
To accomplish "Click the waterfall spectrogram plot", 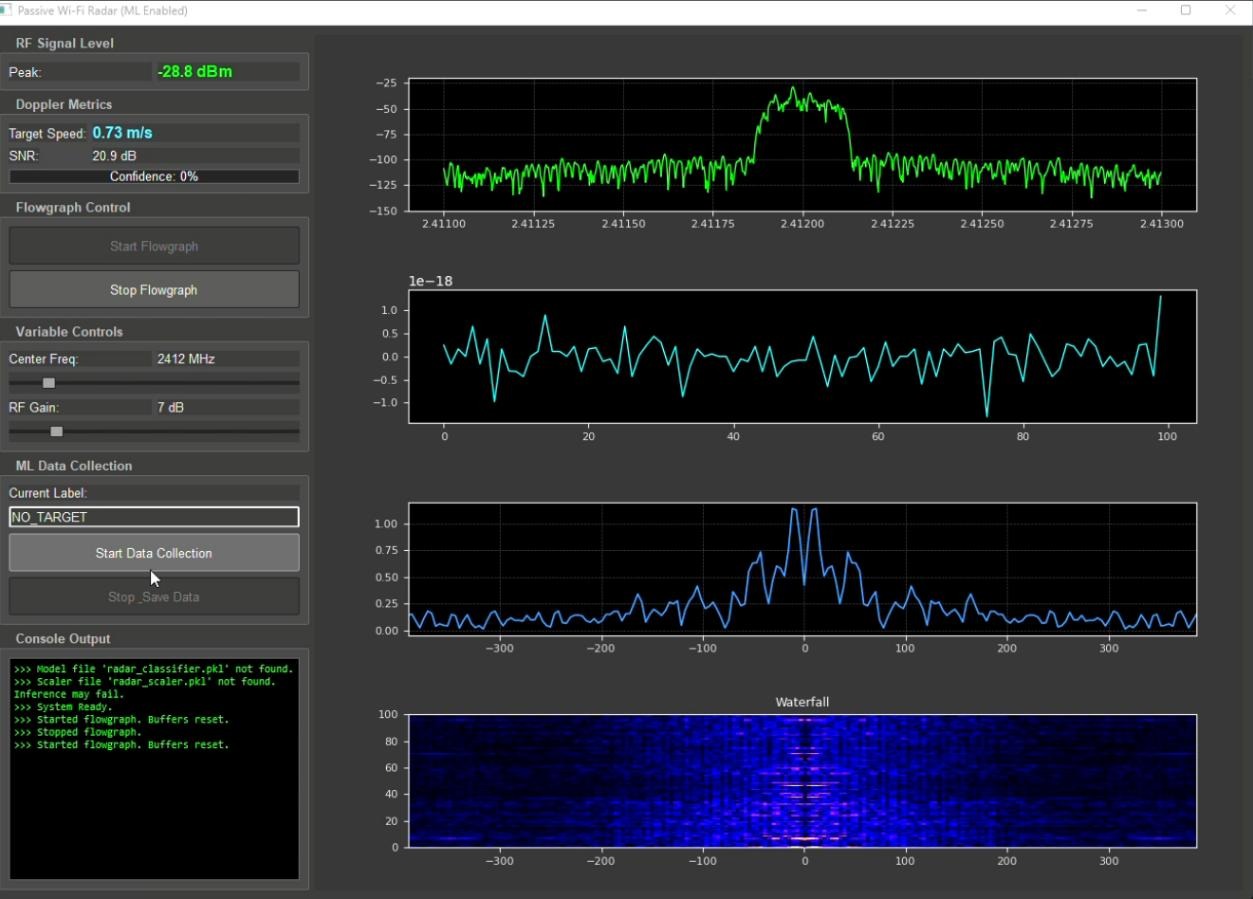I will tap(802, 781).
